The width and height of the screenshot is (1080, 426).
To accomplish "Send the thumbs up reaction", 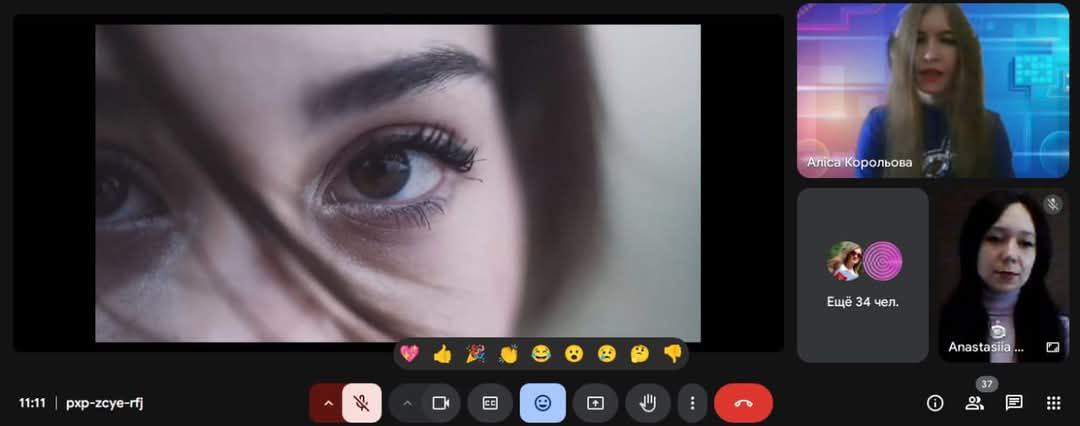I will tap(442, 353).
